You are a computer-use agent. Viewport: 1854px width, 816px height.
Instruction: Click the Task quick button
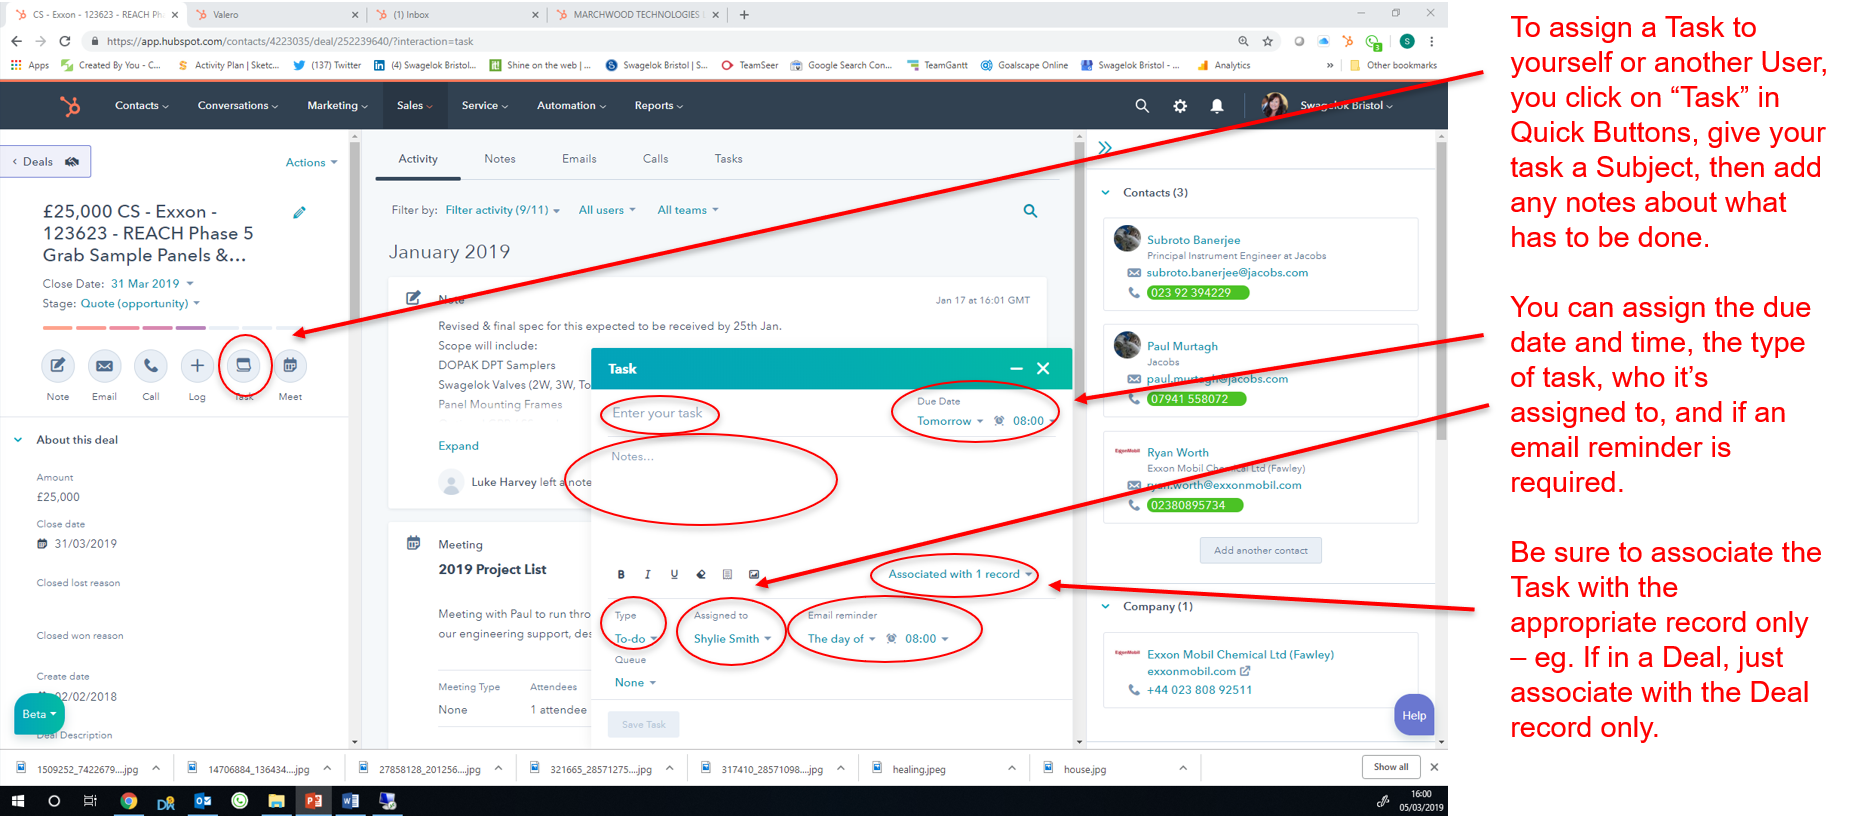click(243, 366)
